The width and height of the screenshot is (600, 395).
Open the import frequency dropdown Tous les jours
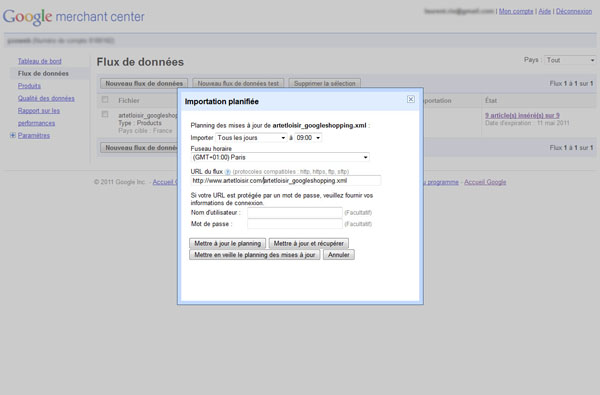point(251,138)
